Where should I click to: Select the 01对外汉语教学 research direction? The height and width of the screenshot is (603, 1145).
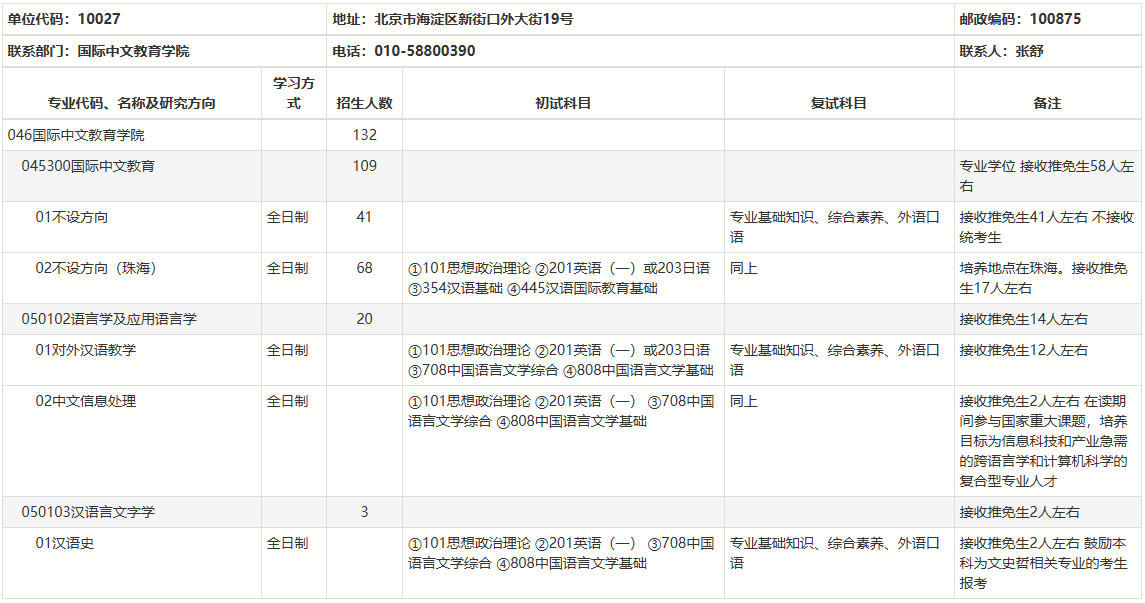pos(86,350)
